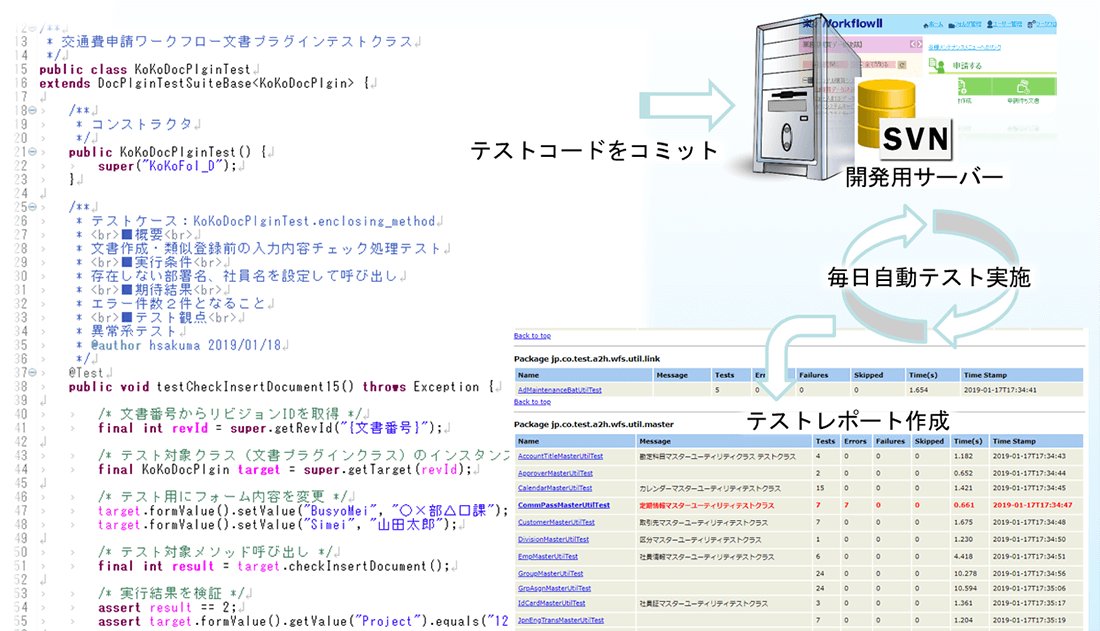Click the timestamp 2019-01-17T17:34:41
The height and width of the screenshot is (631, 1100).
click(x=1000, y=390)
